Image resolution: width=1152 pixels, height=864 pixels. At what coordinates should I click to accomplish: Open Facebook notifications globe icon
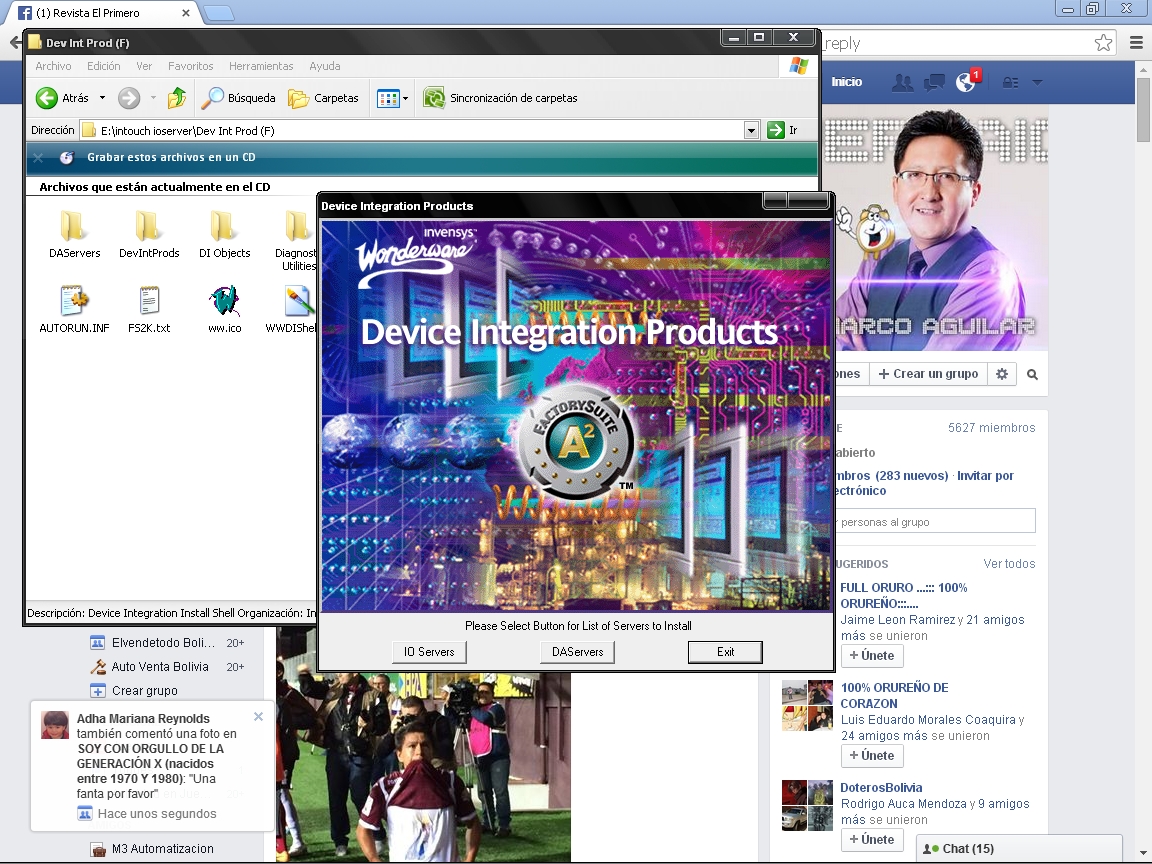[x=965, y=82]
